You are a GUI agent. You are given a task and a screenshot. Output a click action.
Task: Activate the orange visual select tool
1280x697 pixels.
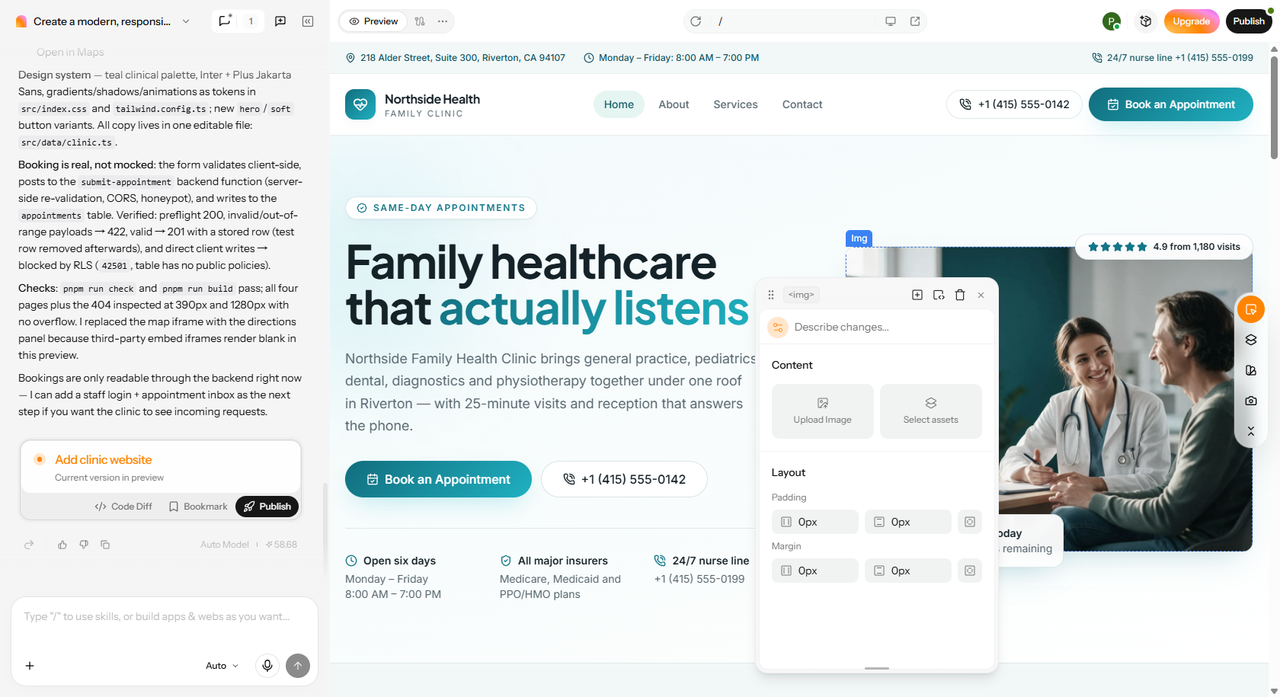pos(1251,309)
